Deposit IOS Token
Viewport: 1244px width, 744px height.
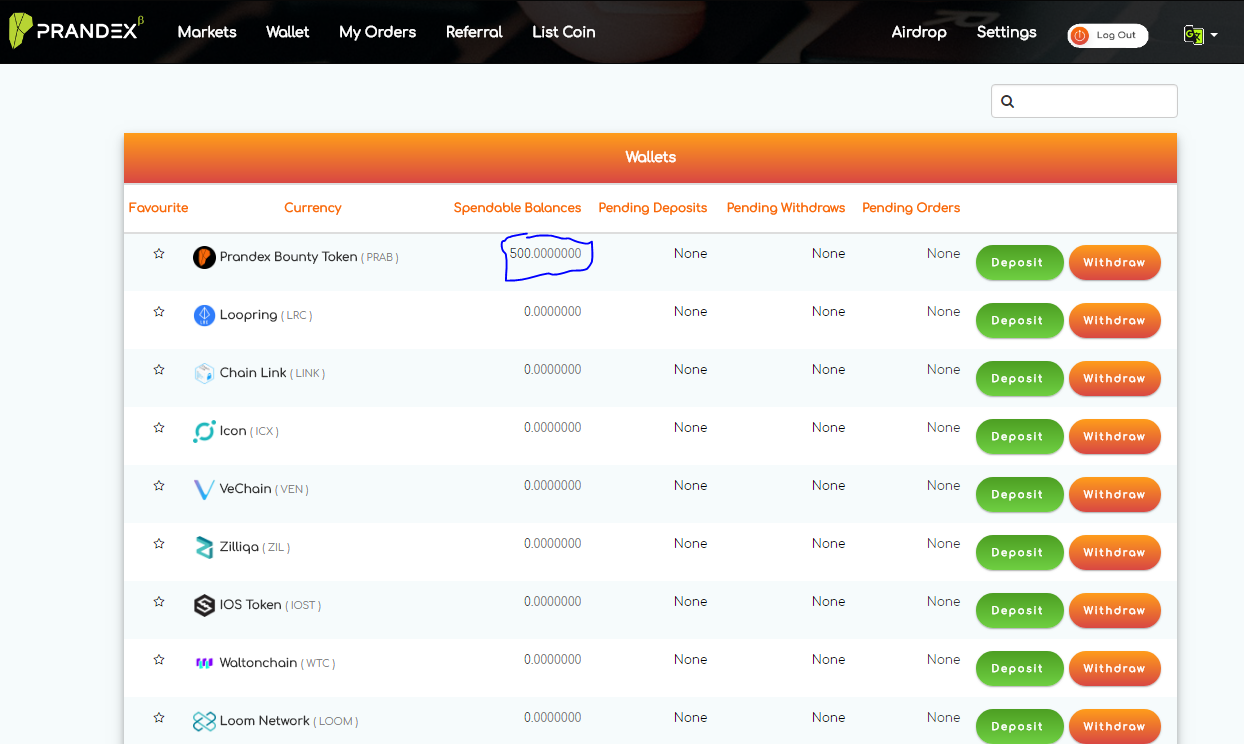click(x=1019, y=611)
